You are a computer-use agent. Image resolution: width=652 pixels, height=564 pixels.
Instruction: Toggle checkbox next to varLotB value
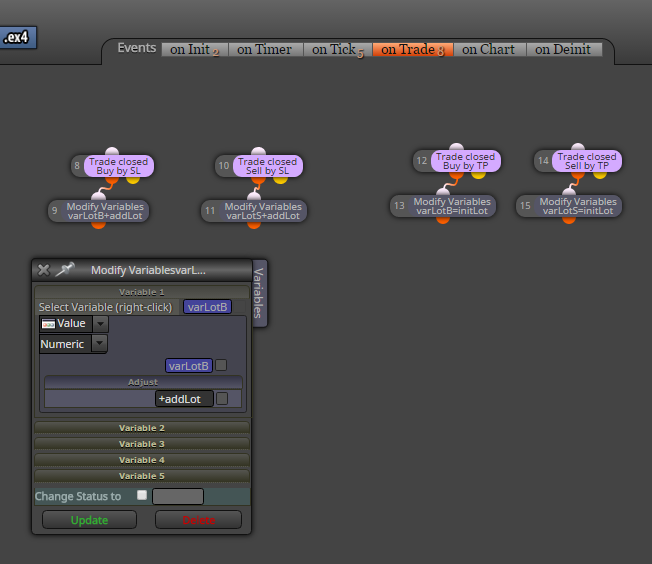point(221,365)
